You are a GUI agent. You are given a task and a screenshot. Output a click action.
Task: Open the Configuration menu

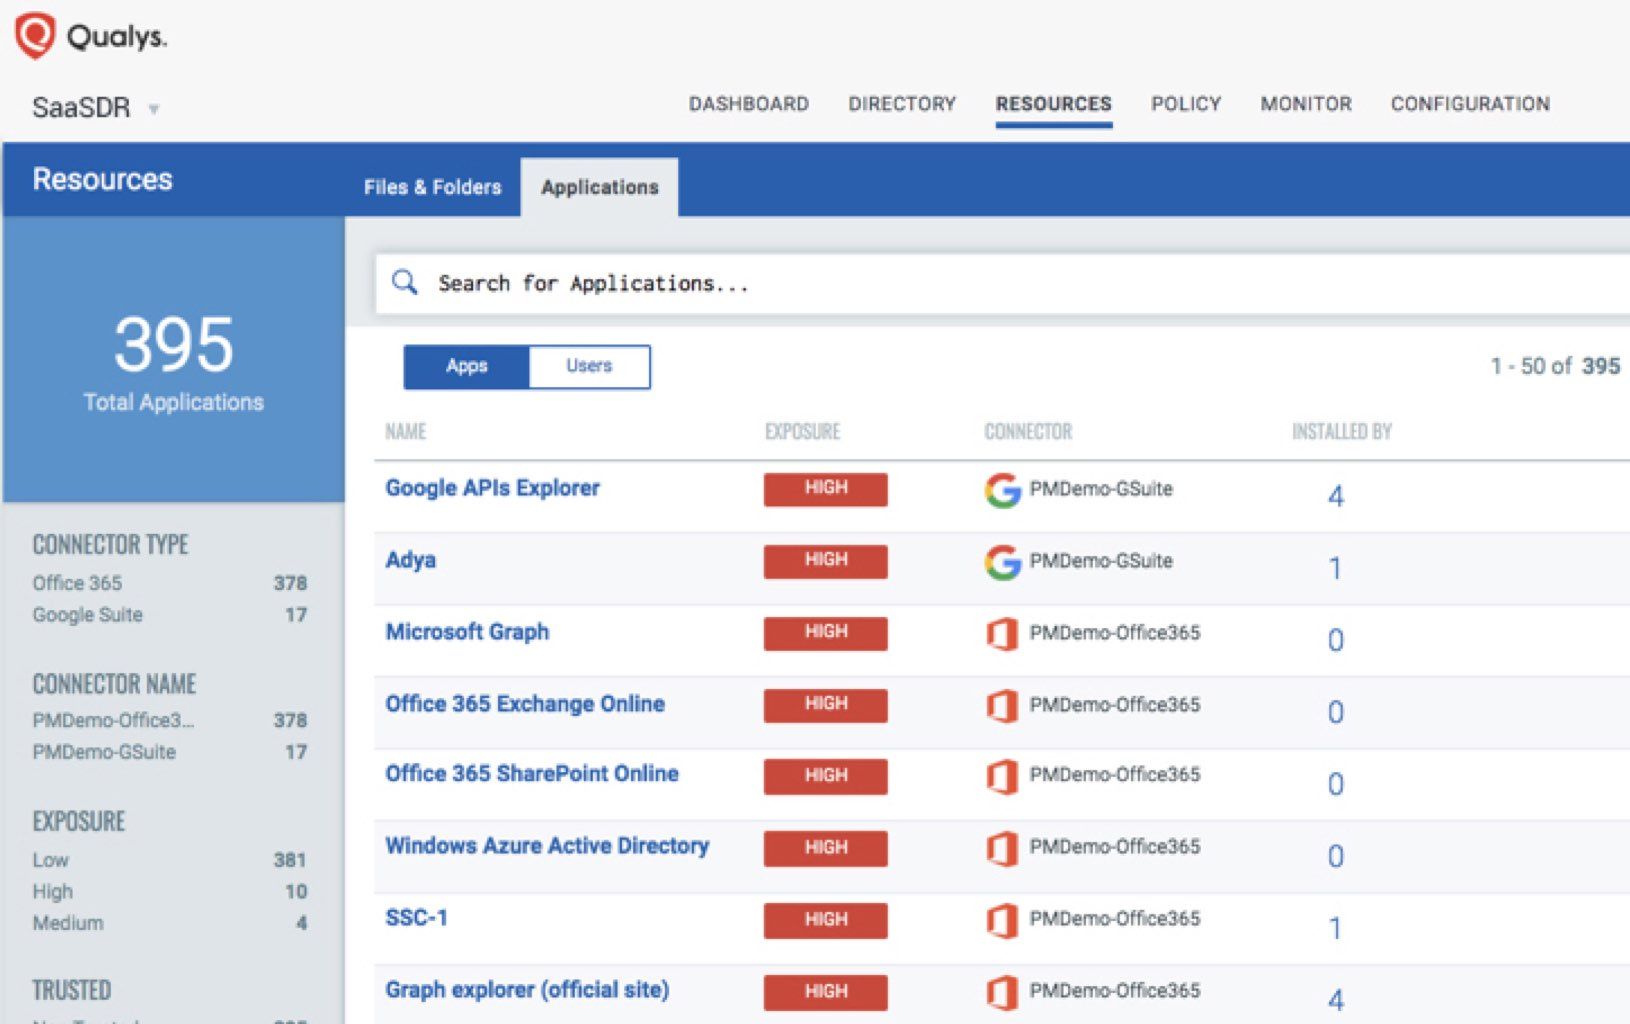[x=1470, y=104]
